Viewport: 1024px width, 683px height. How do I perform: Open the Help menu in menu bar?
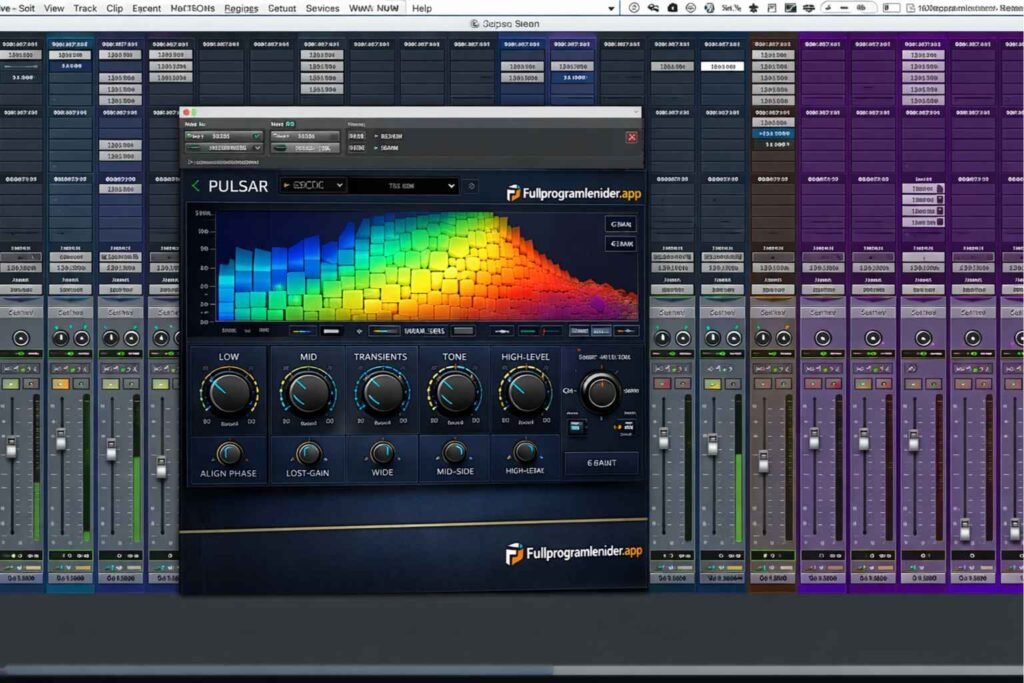point(422,8)
